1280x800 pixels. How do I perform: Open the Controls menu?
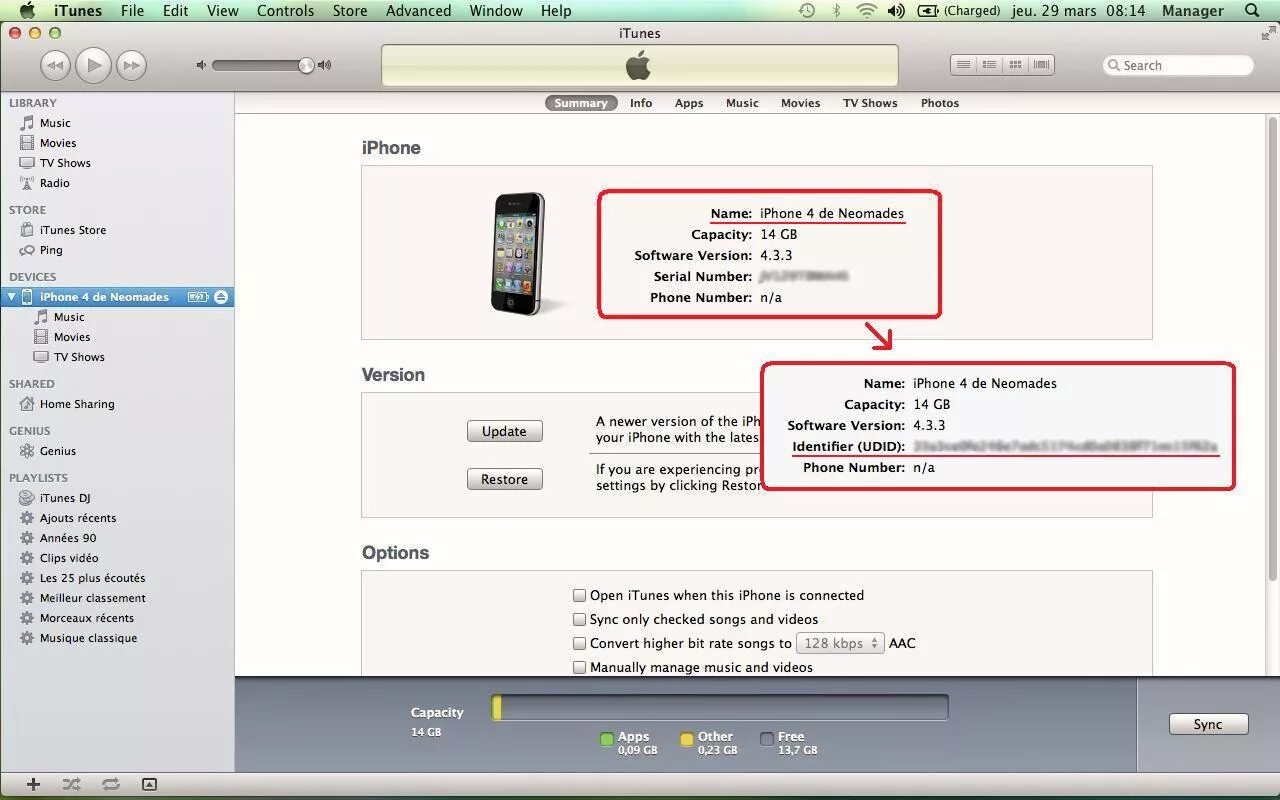(285, 11)
